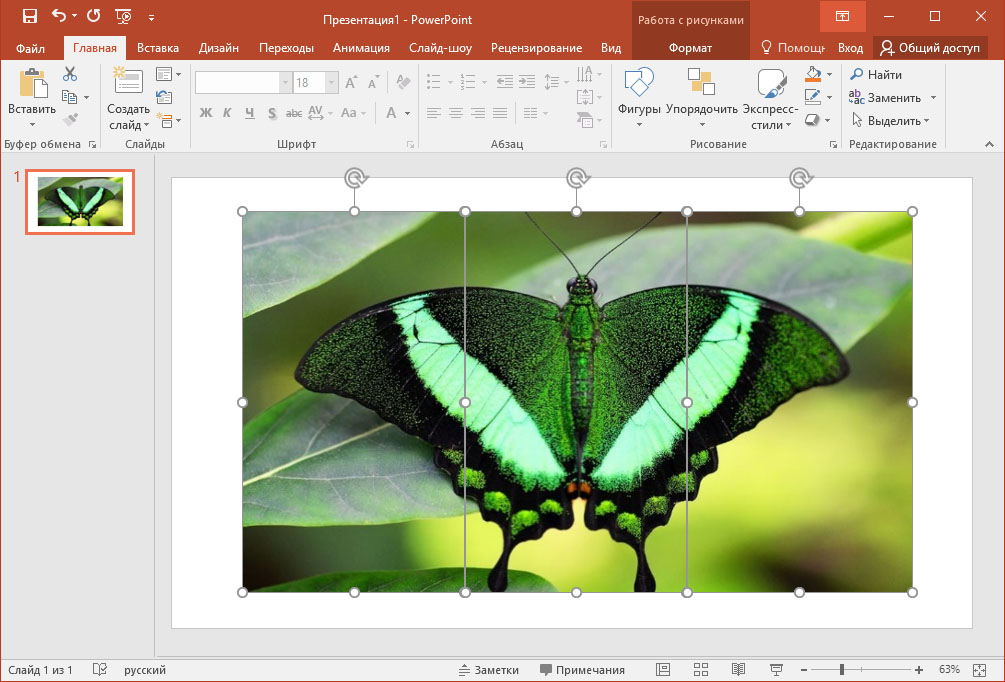This screenshot has width=1005, height=682.
Task: Click Найти to find text
Action: (876, 74)
